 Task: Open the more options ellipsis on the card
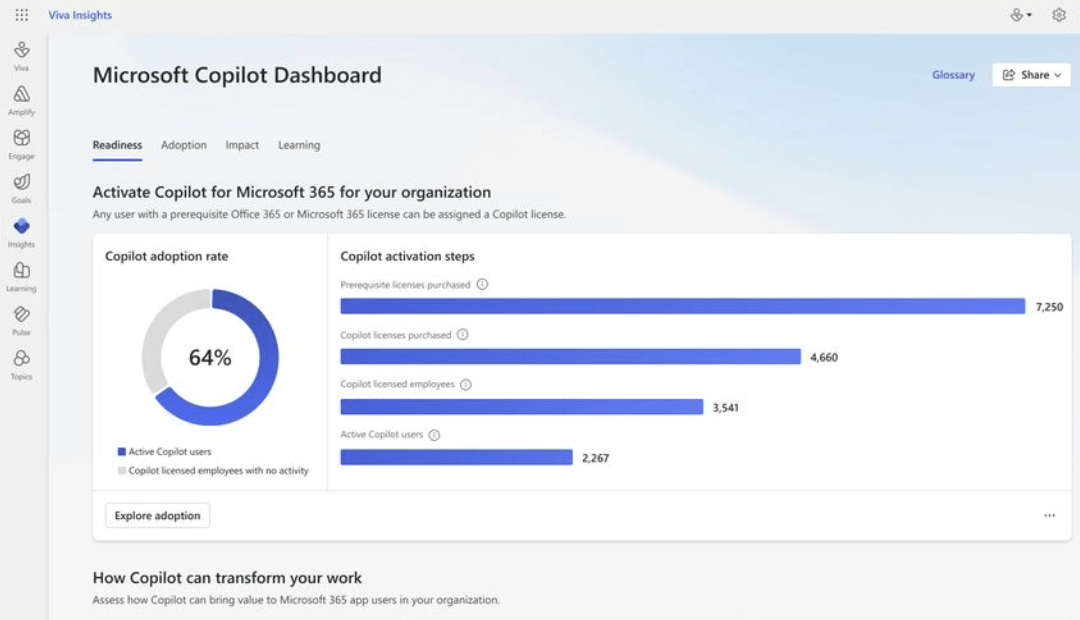(1049, 514)
